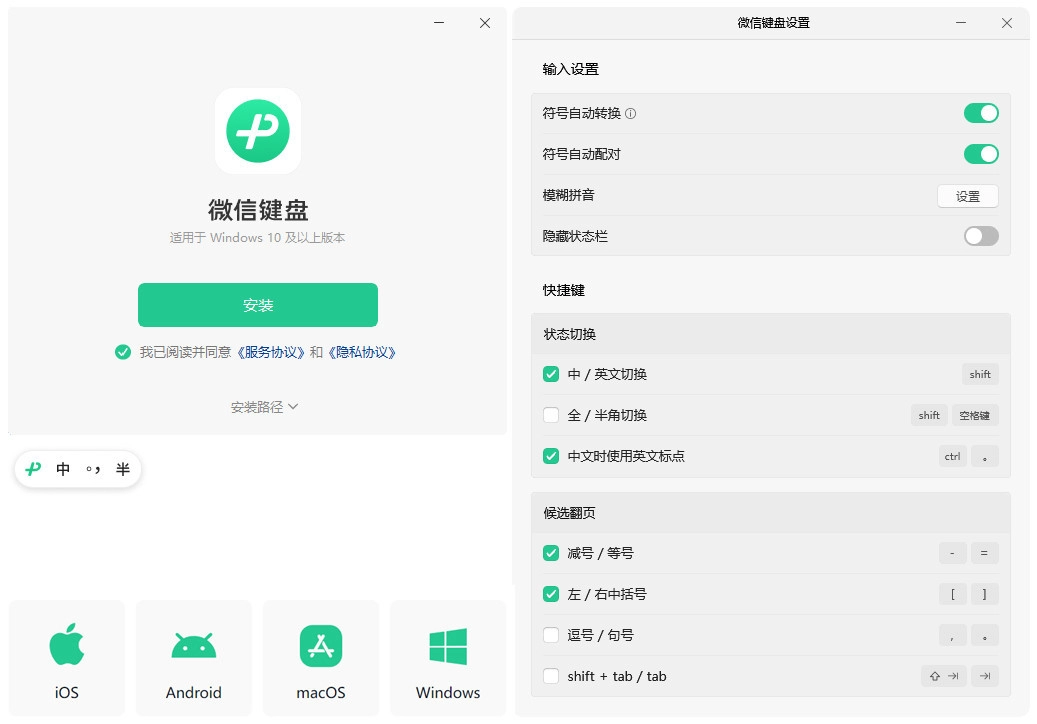Select the iOS platform tile

click(67, 658)
